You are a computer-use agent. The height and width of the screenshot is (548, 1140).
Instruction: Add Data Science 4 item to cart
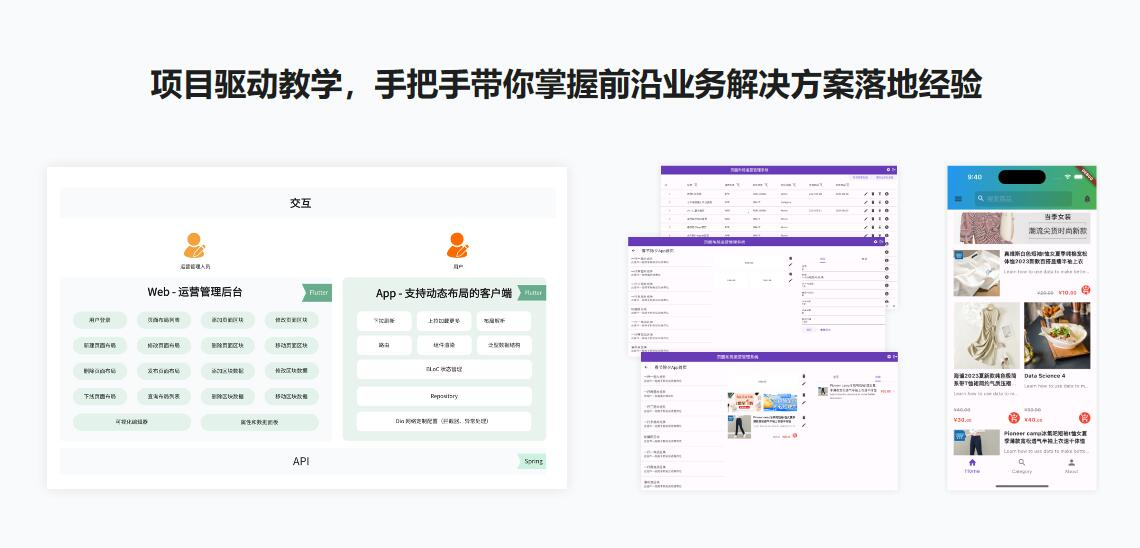(x=1085, y=418)
